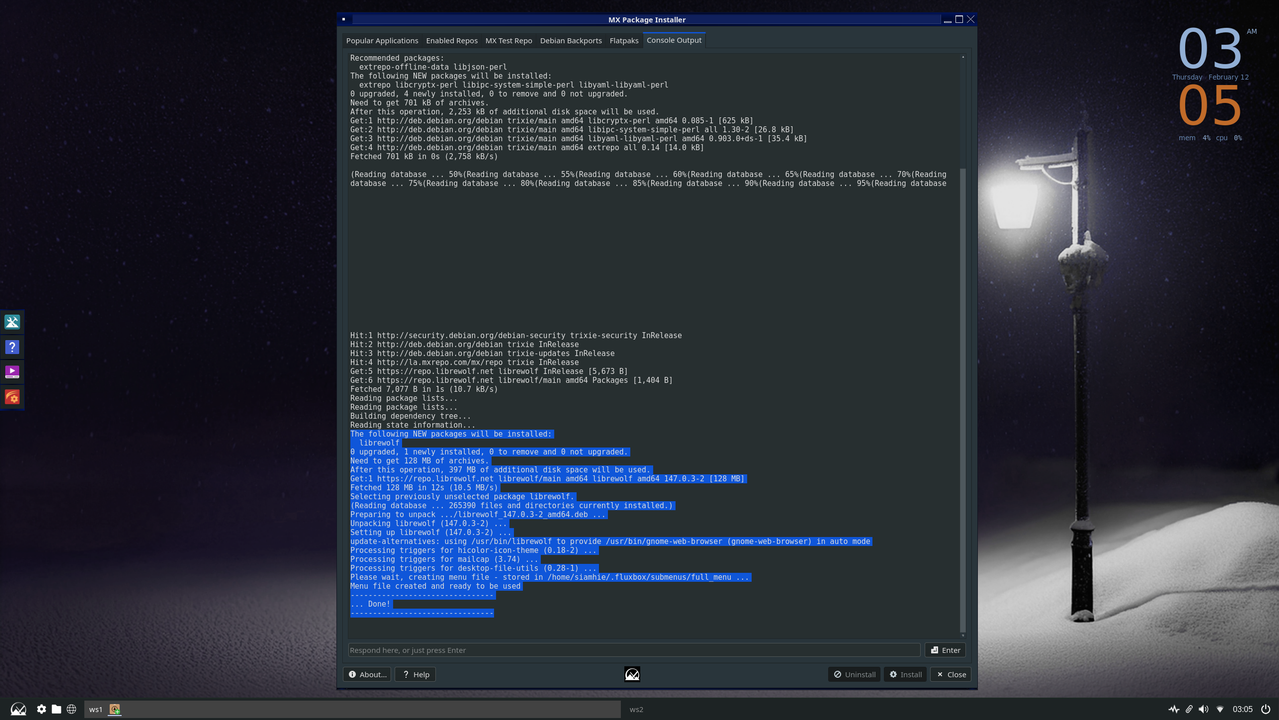Open the Help button
The image size is (1279, 720).
point(415,674)
